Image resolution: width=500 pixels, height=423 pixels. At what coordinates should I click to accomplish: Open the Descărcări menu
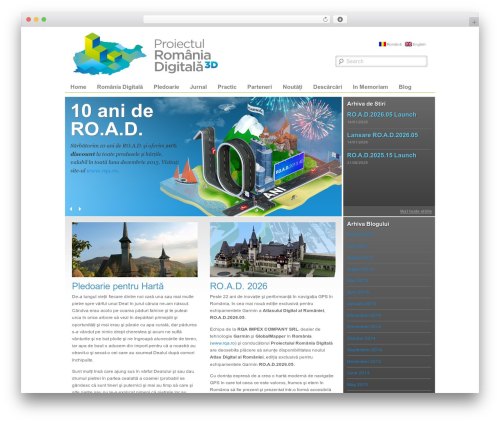coord(327,87)
